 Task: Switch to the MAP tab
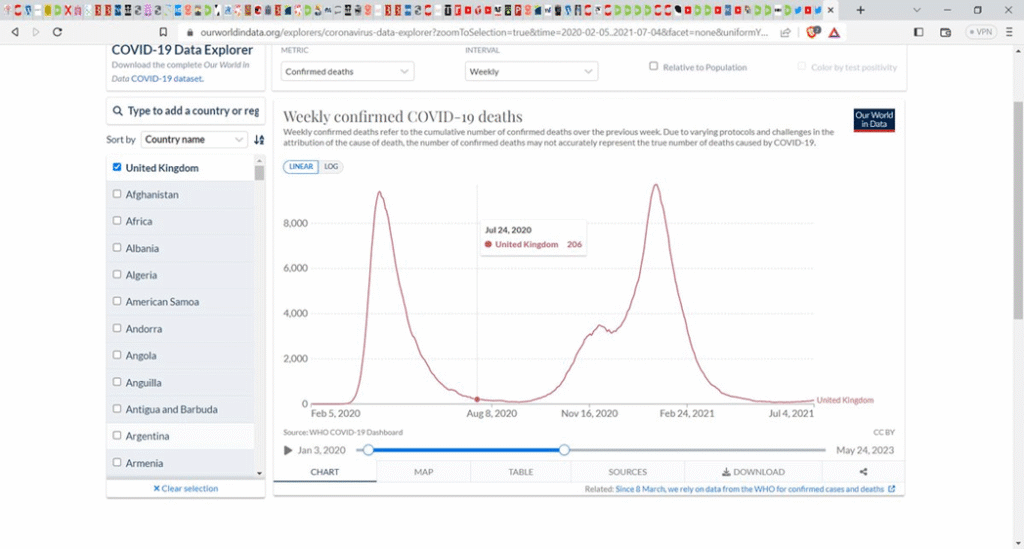click(x=423, y=471)
